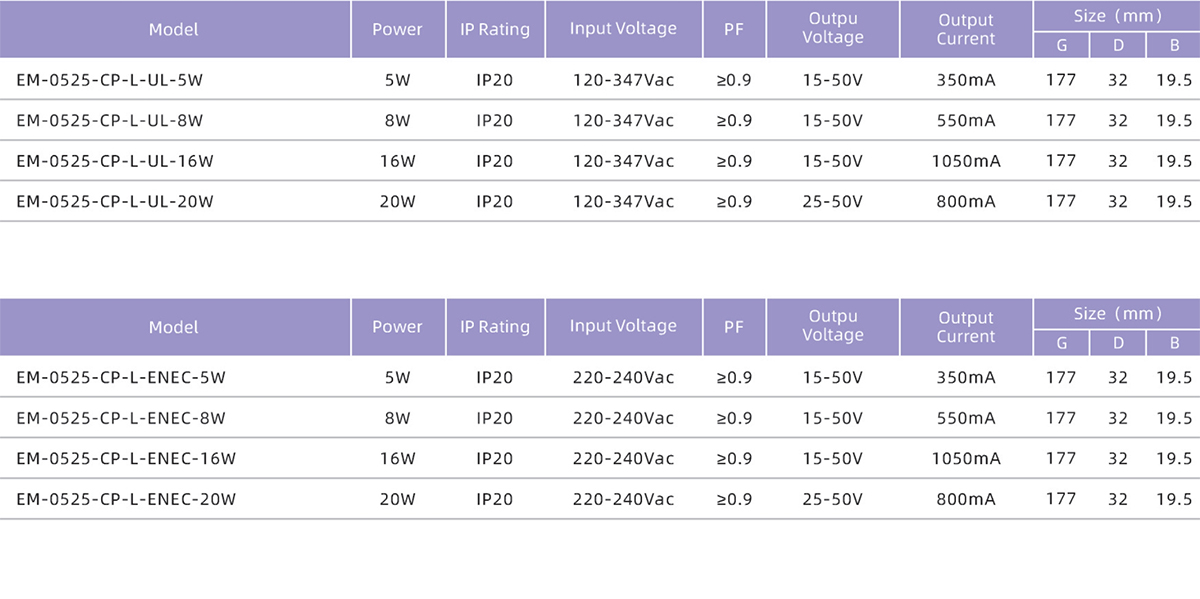
Task: Click the Input Voltage header of the ENEC table
Action: coord(623,326)
